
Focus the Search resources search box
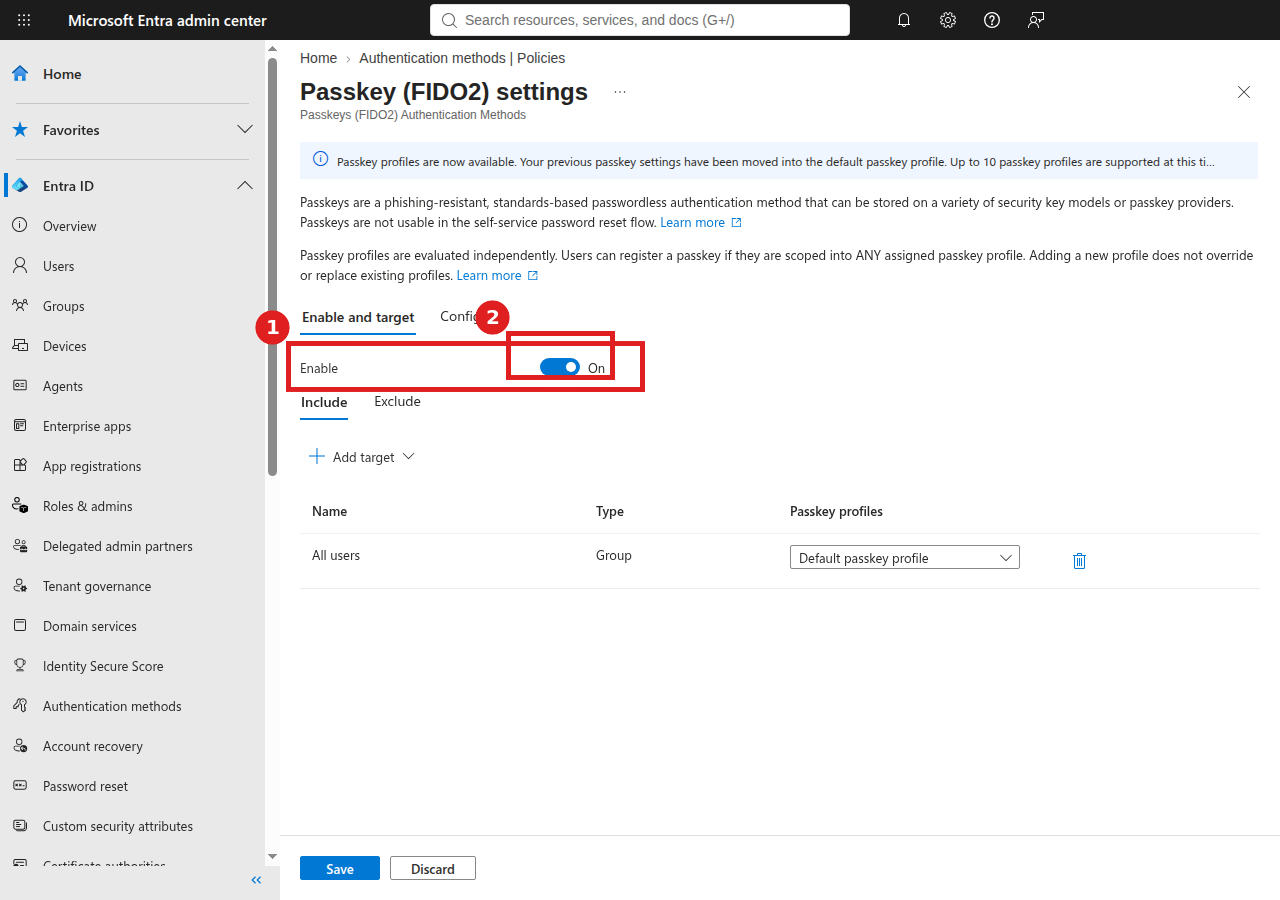[640, 20]
